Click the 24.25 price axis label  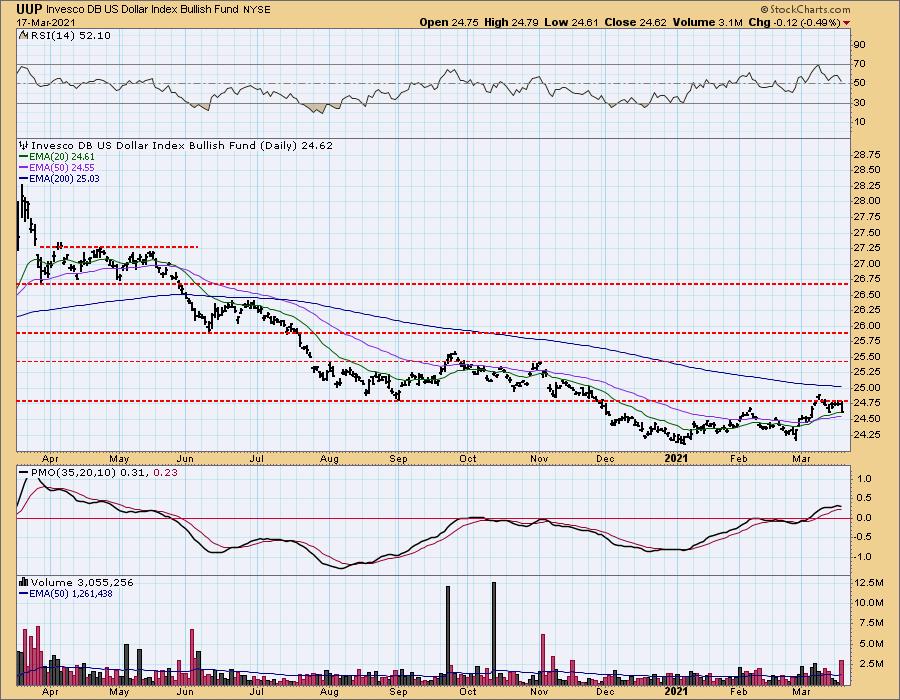(x=867, y=434)
